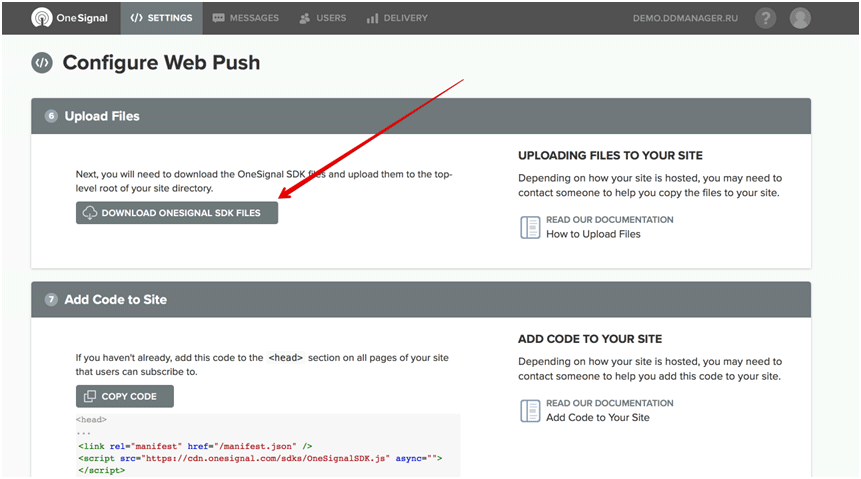Click the OneSignal logo icon
Screen dimensions: 861x479
[x=42, y=18]
